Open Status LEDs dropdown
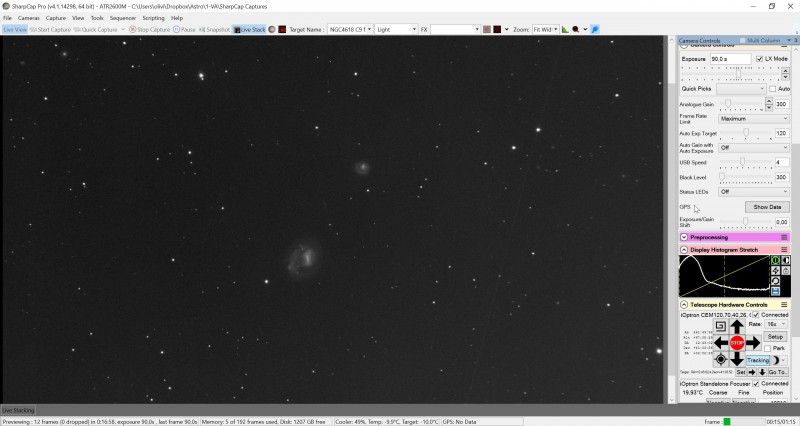 coord(754,192)
